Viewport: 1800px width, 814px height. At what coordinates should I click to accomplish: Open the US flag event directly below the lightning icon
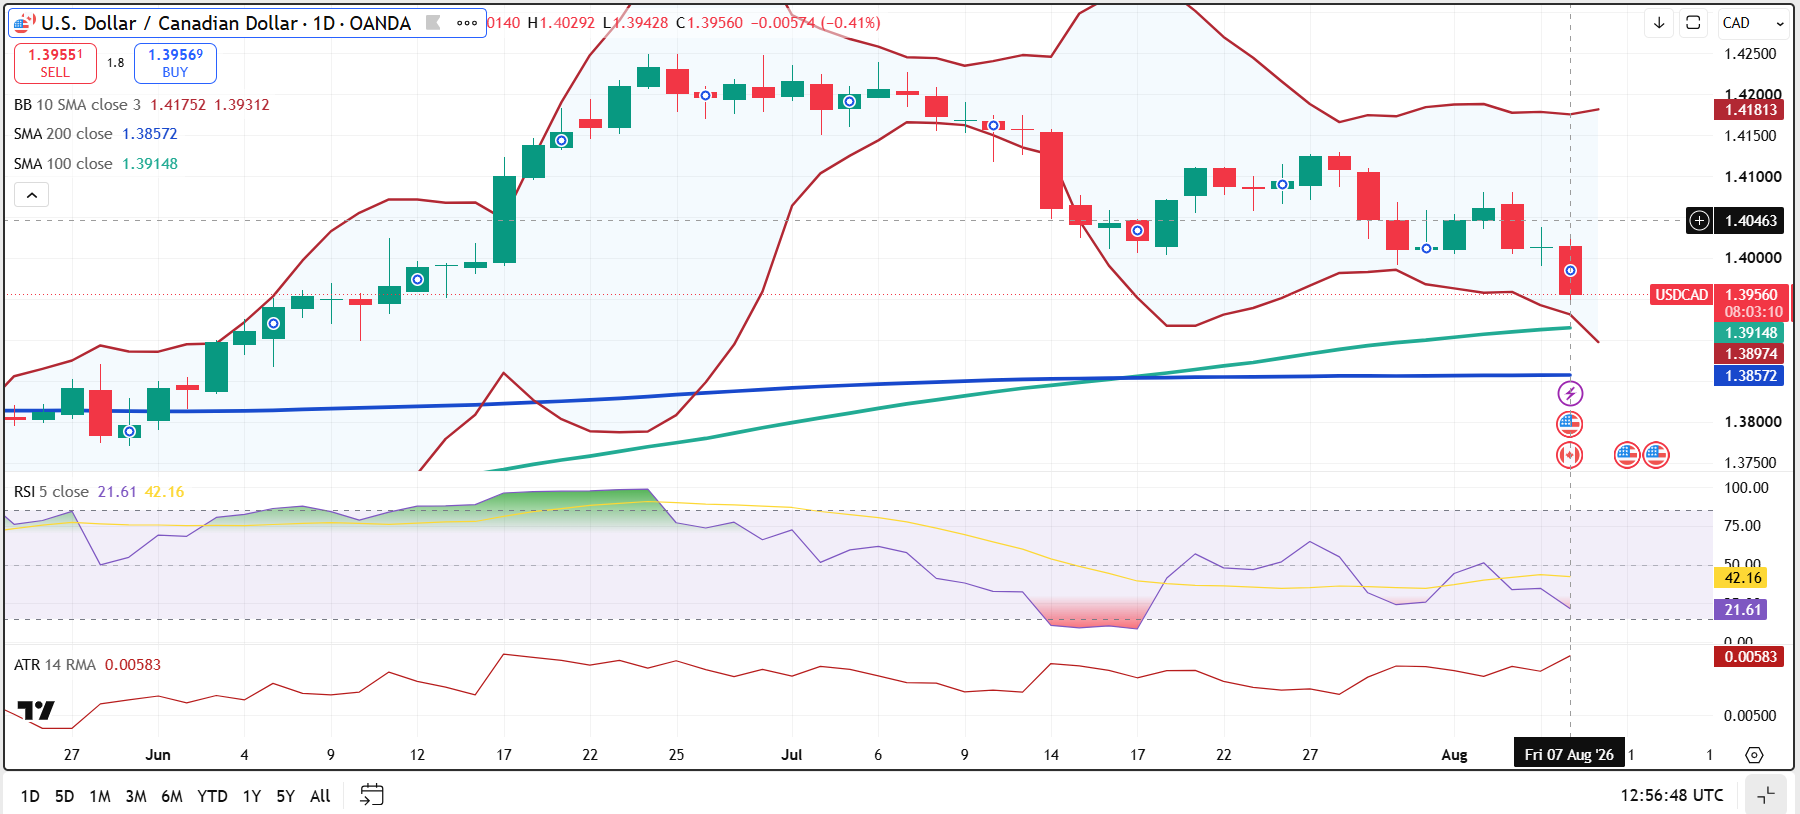point(1570,424)
